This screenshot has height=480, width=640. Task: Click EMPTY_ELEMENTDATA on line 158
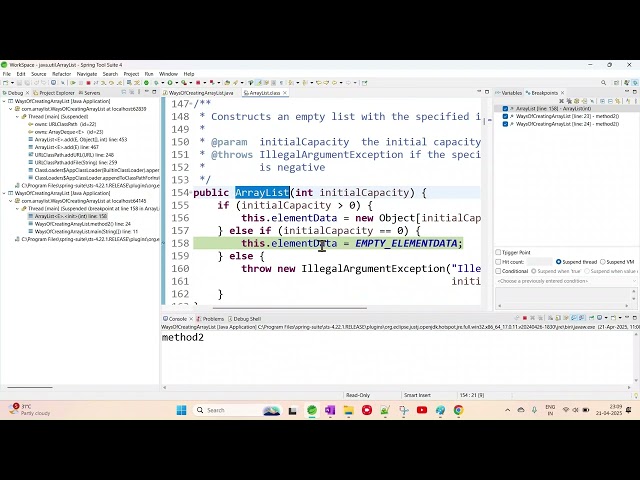[406, 243]
